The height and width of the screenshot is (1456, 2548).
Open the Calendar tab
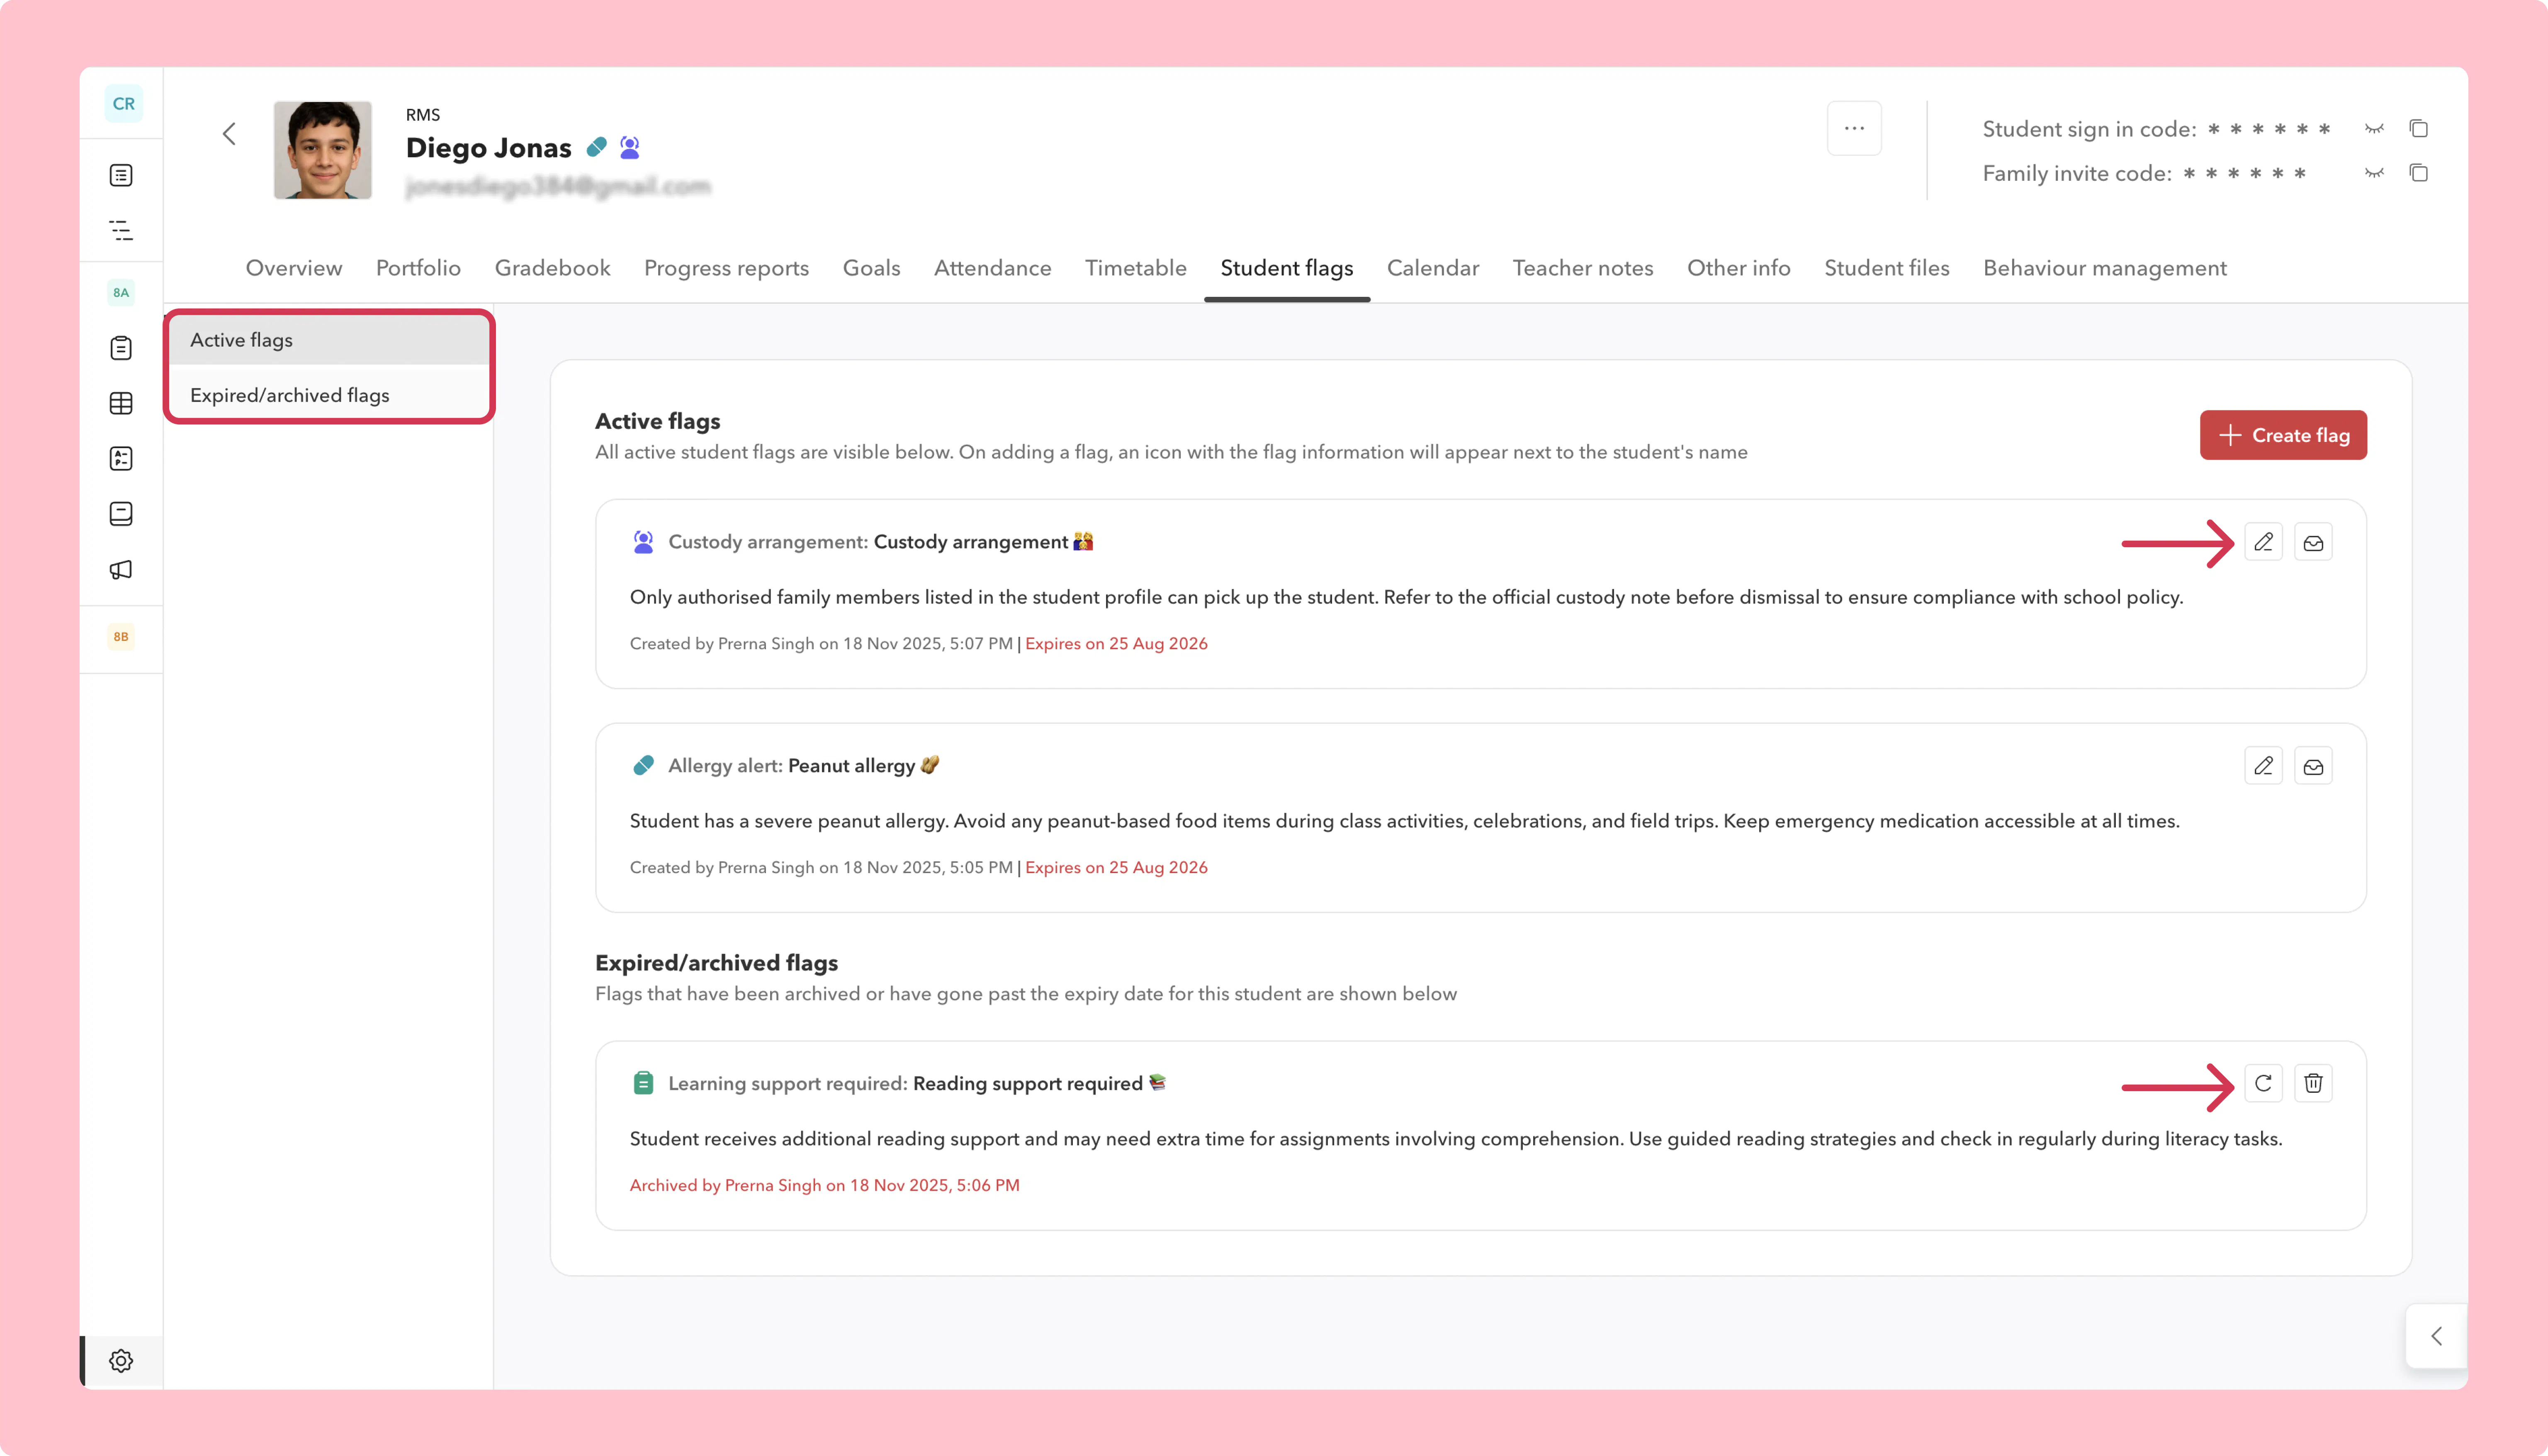(1432, 268)
